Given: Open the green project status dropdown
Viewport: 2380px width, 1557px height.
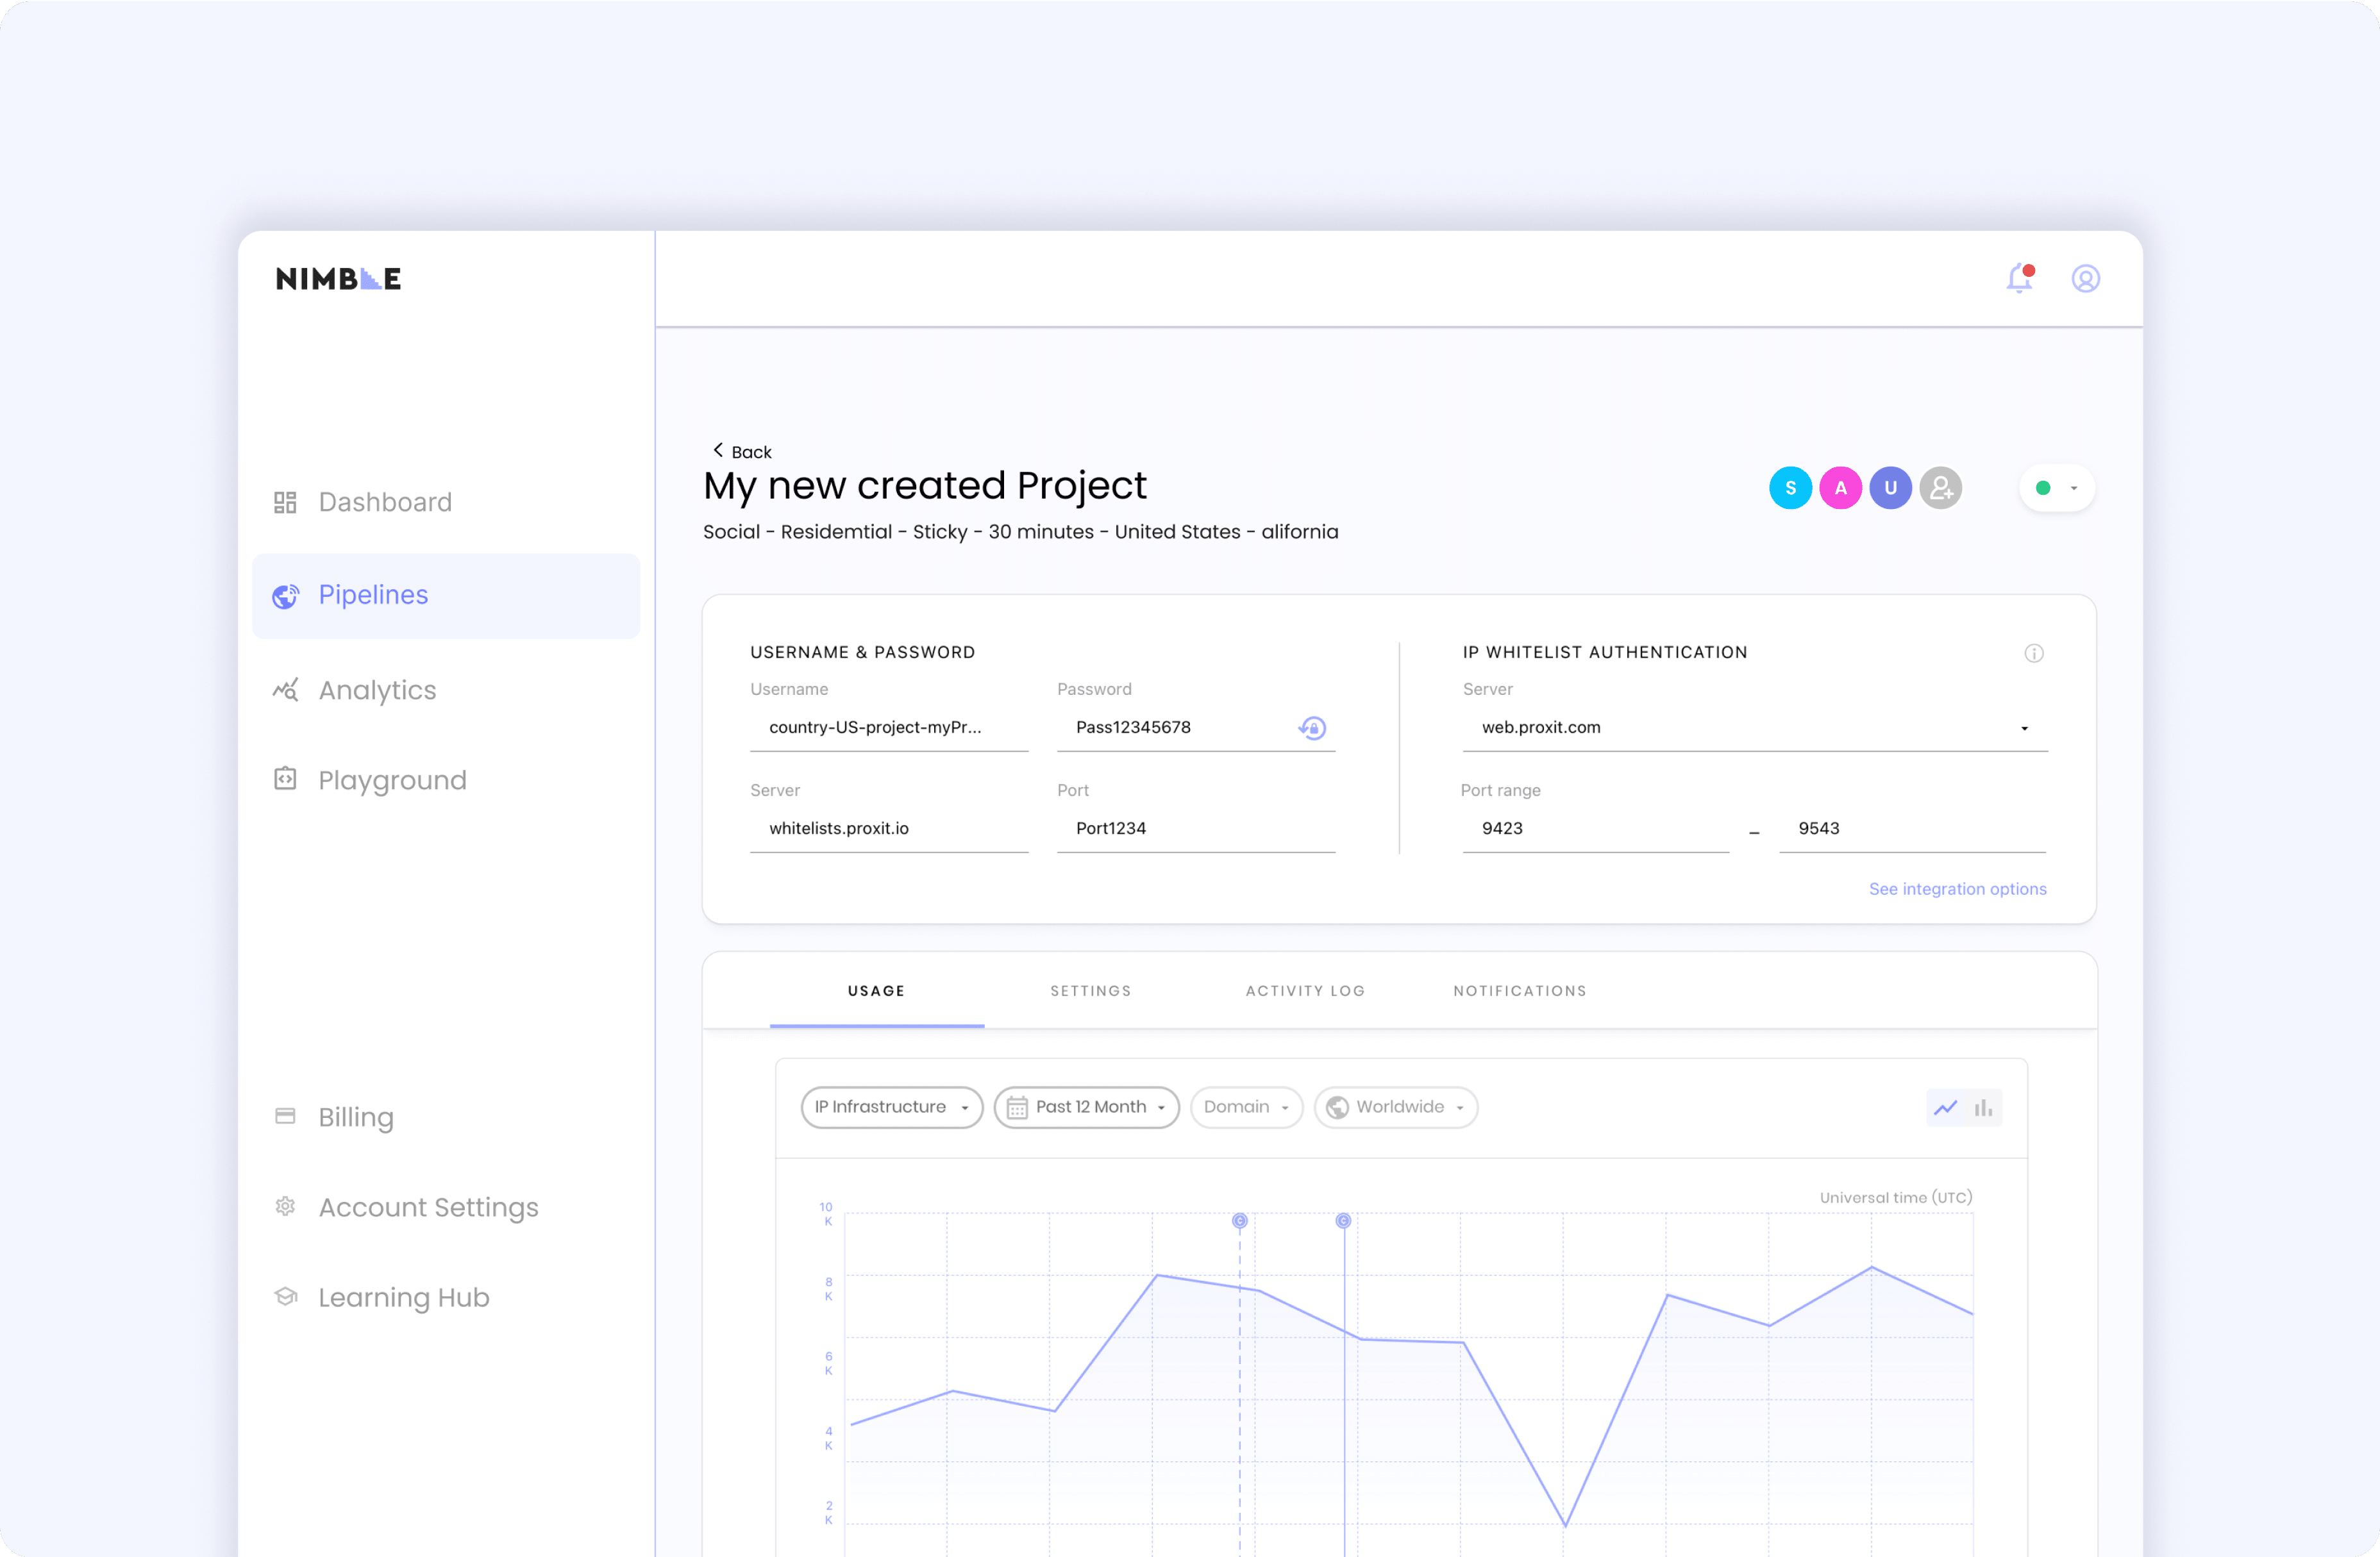Looking at the screenshot, I should pos(2057,488).
